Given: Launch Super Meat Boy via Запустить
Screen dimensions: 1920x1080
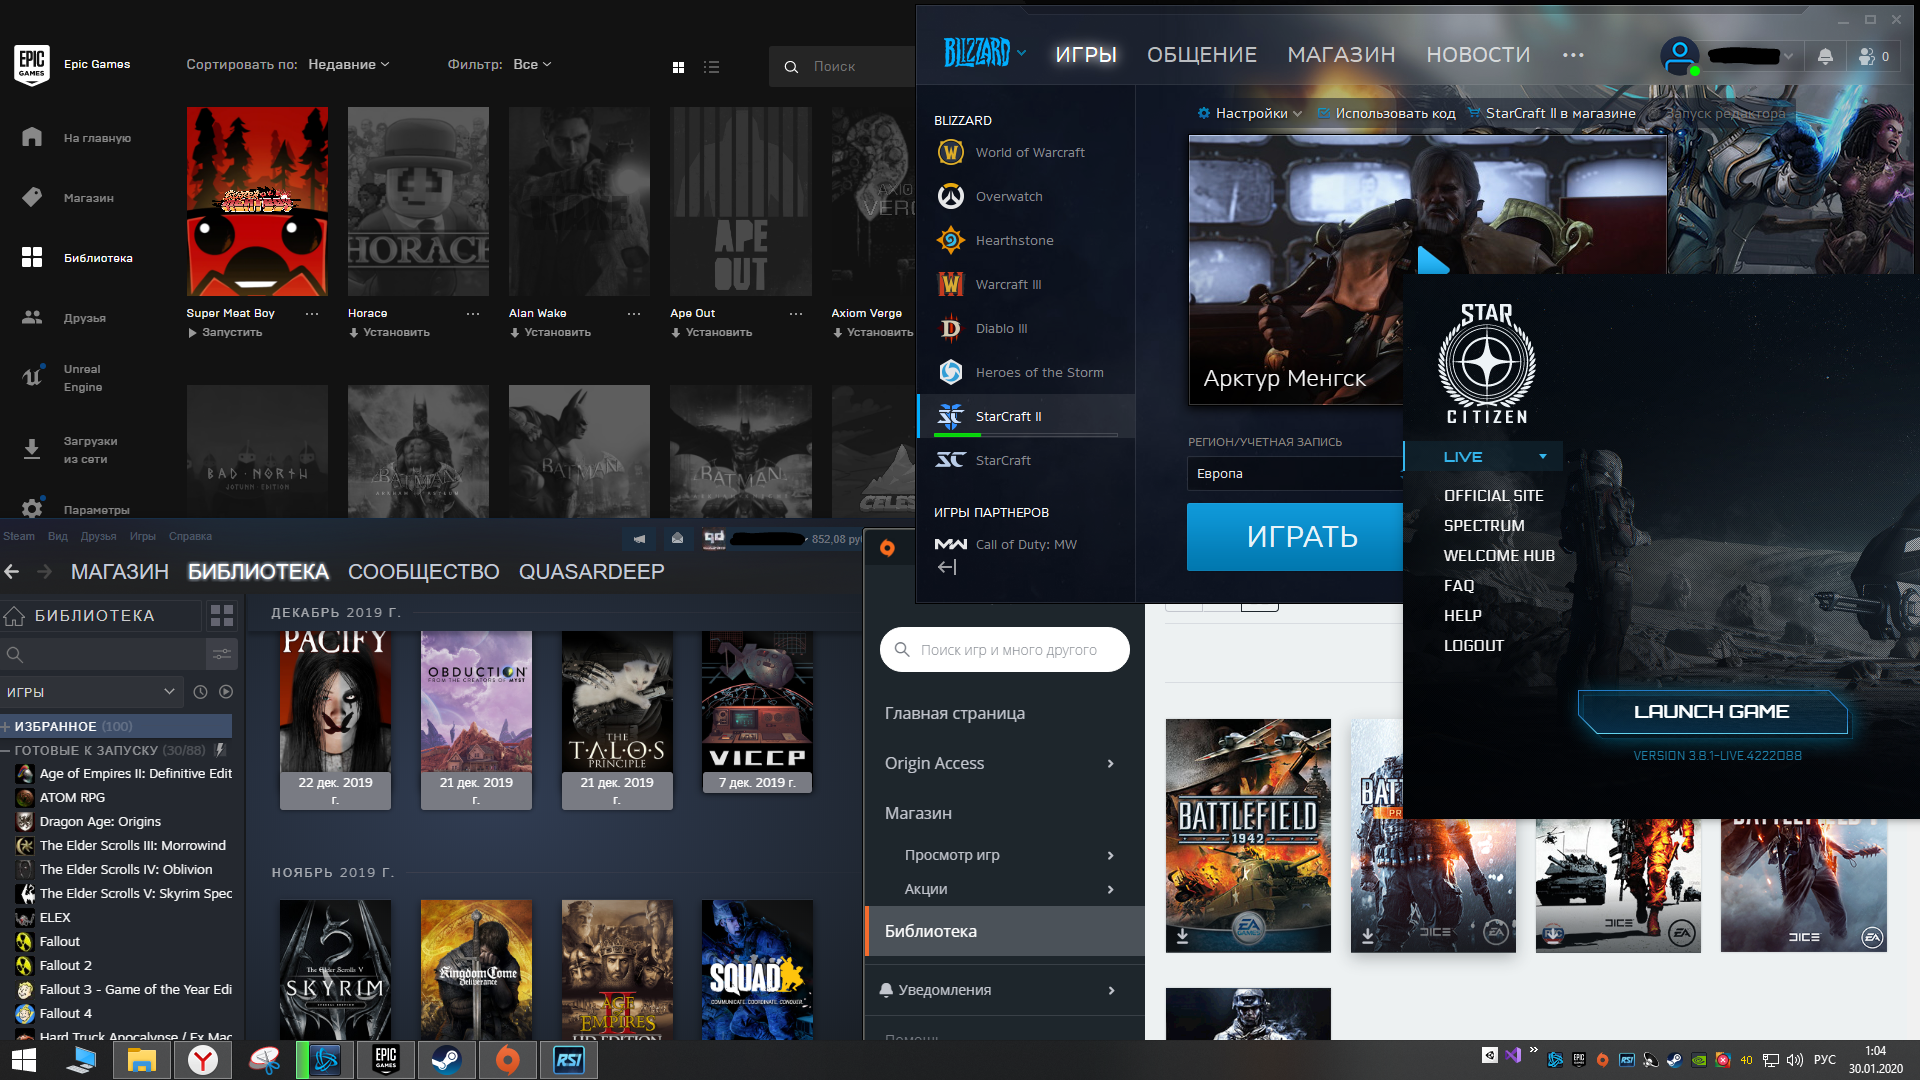Looking at the screenshot, I should [225, 332].
